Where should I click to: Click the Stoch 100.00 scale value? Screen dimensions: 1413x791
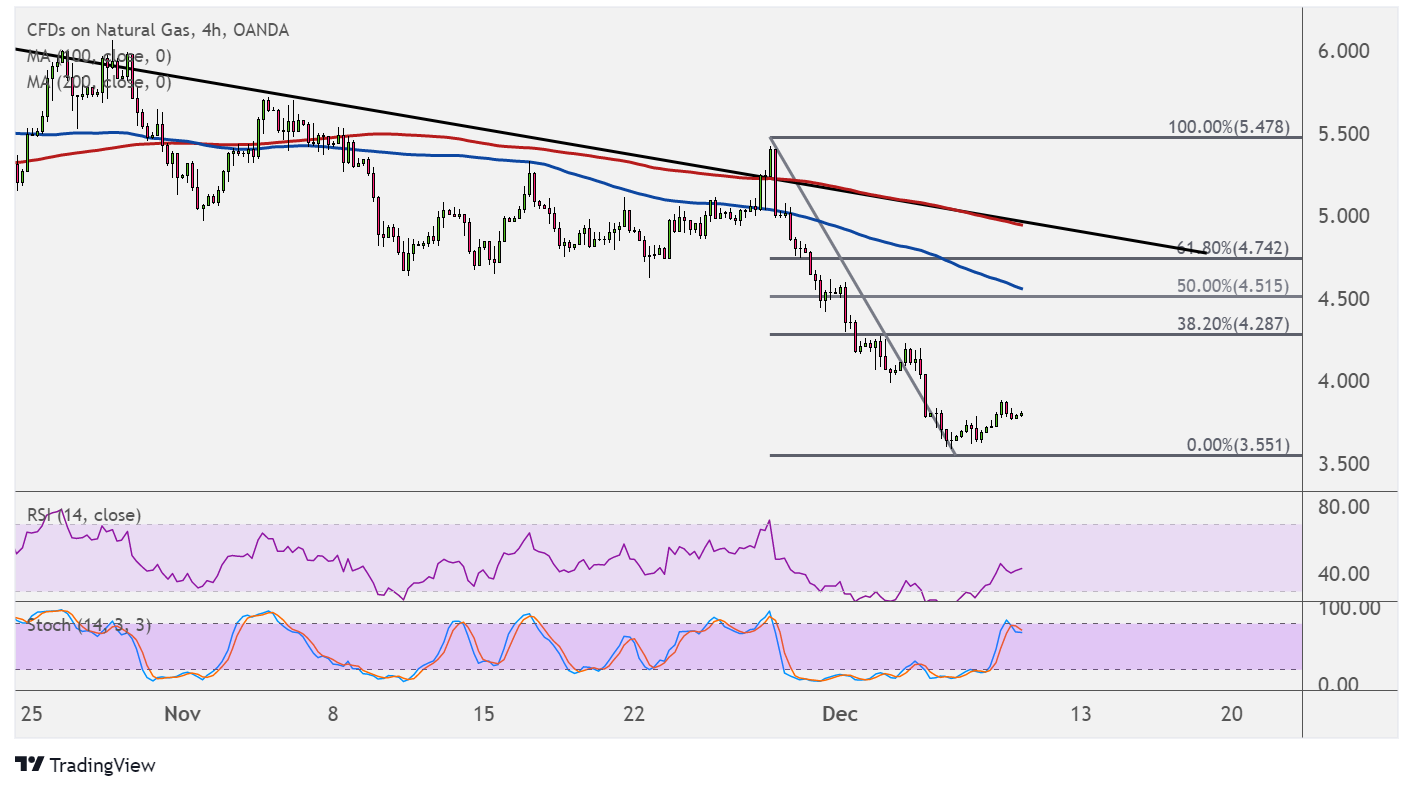tap(1348, 608)
